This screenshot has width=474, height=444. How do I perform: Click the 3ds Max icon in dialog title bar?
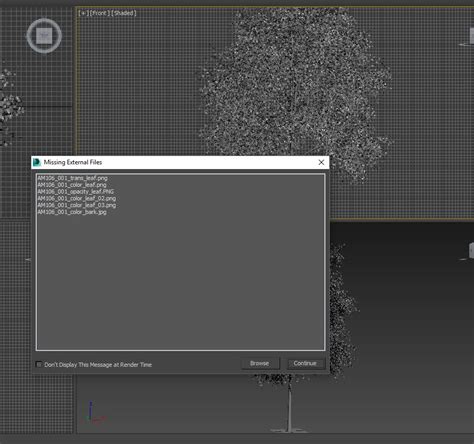coord(37,162)
